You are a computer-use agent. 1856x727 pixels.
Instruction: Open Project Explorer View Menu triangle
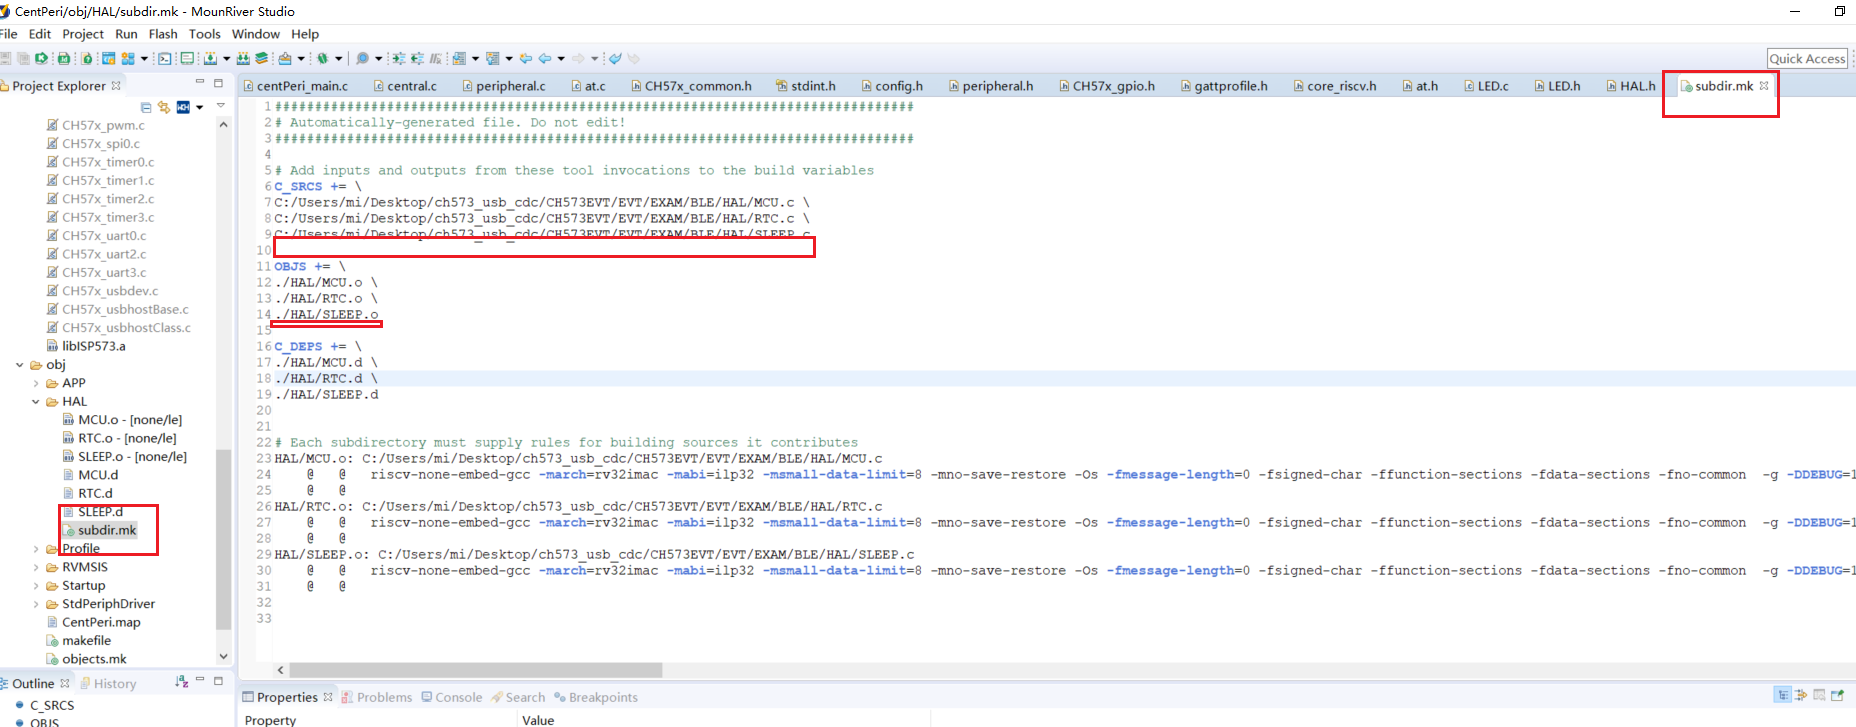click(221, 106)
